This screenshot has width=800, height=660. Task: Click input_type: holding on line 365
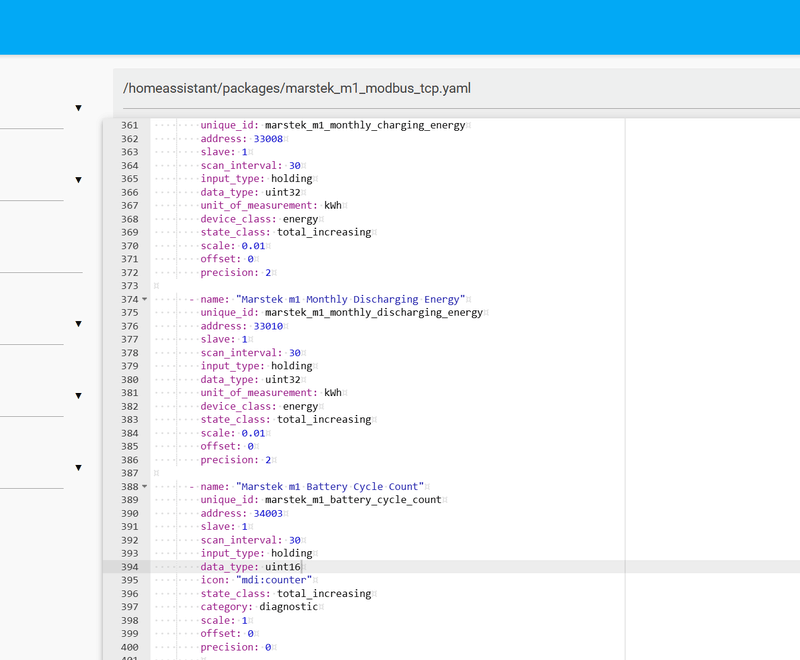click(256, 179)
